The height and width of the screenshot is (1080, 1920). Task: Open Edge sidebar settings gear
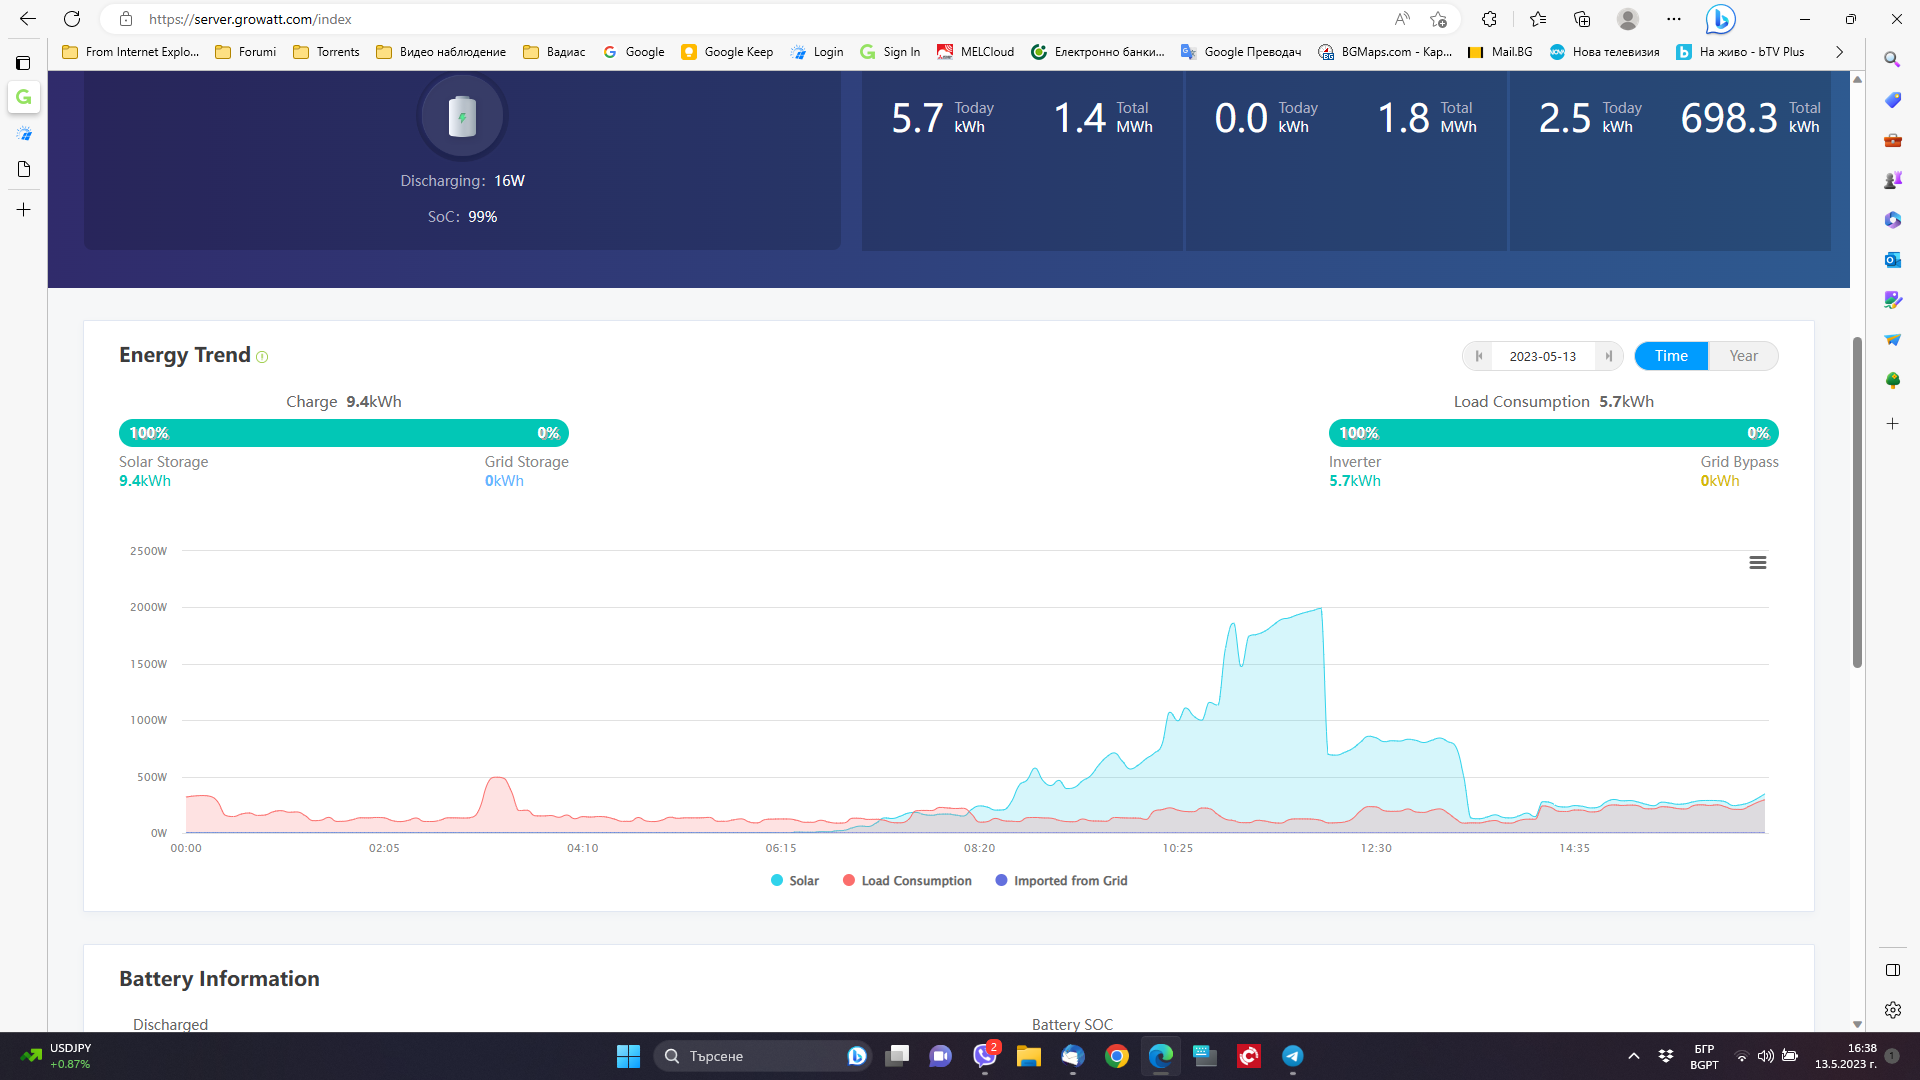tap(1892, 1010)
